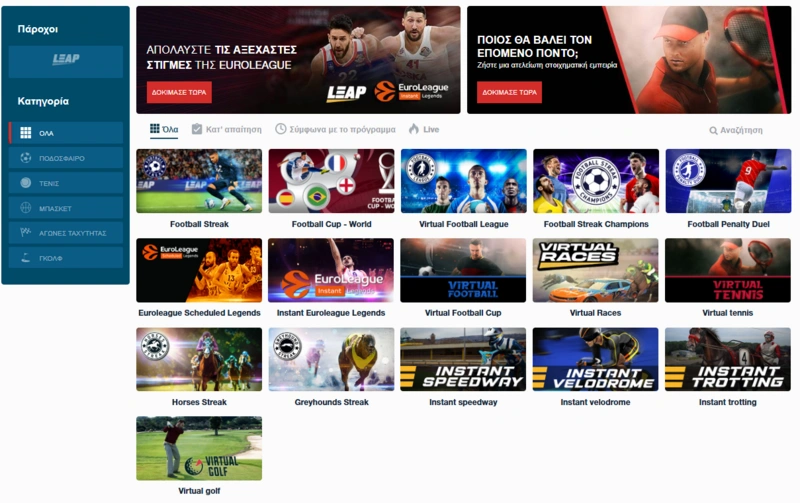Open the Football Penalty Duel thumbnail
Viewport: 800px width, 503px height.
click(728, 181)
